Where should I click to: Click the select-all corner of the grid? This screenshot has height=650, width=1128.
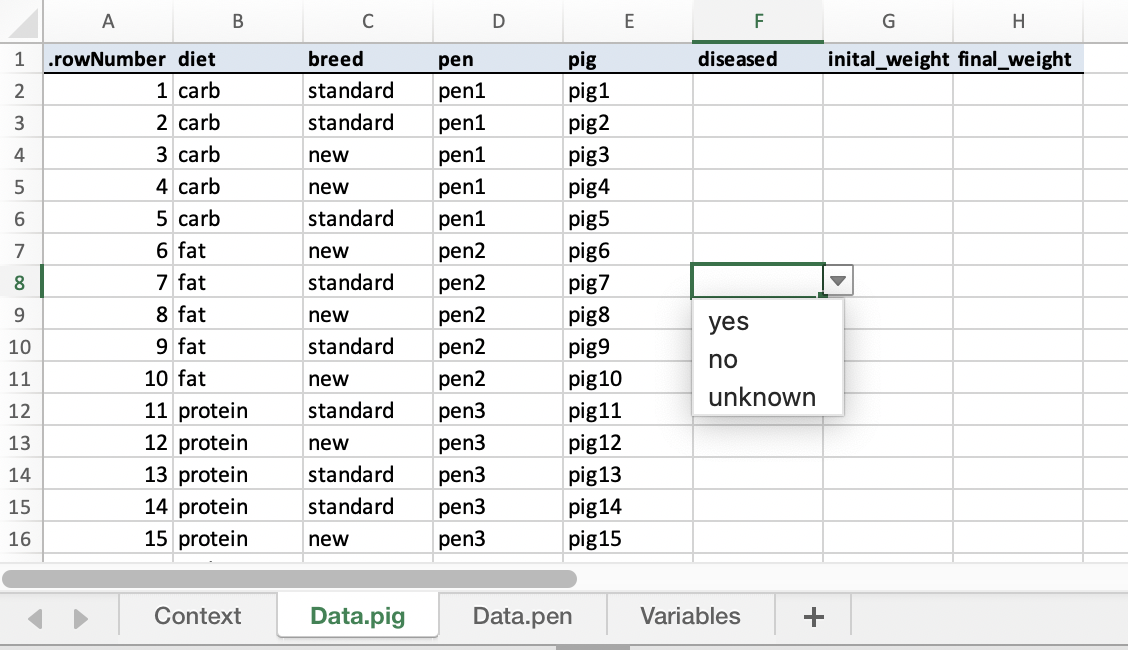[20, 21]
